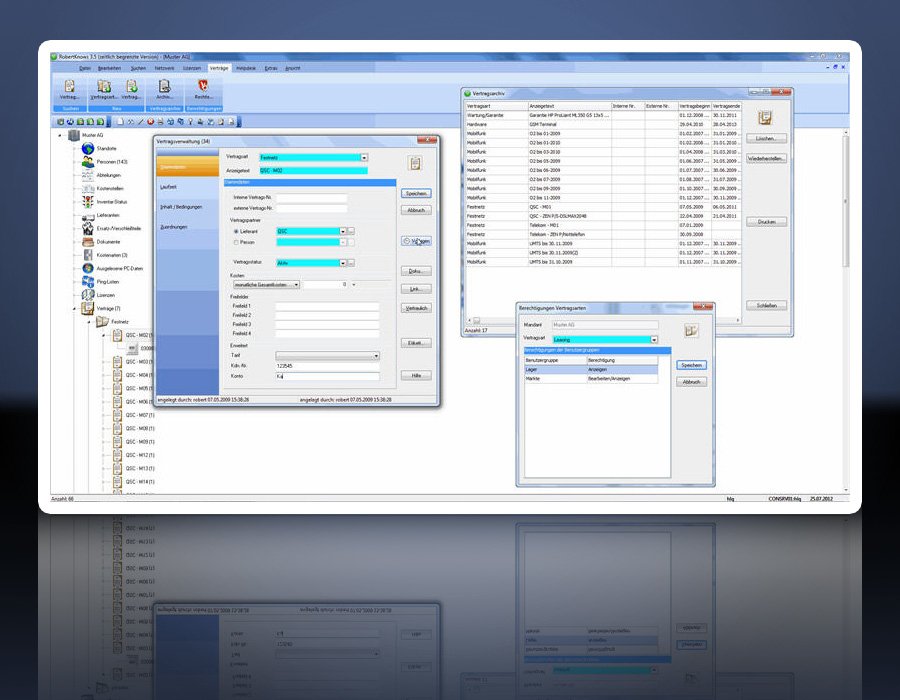Click Speichern in Vertragsverwaltung dialog
This screenshot has width=900, height=700.
[x=416, y=193]
